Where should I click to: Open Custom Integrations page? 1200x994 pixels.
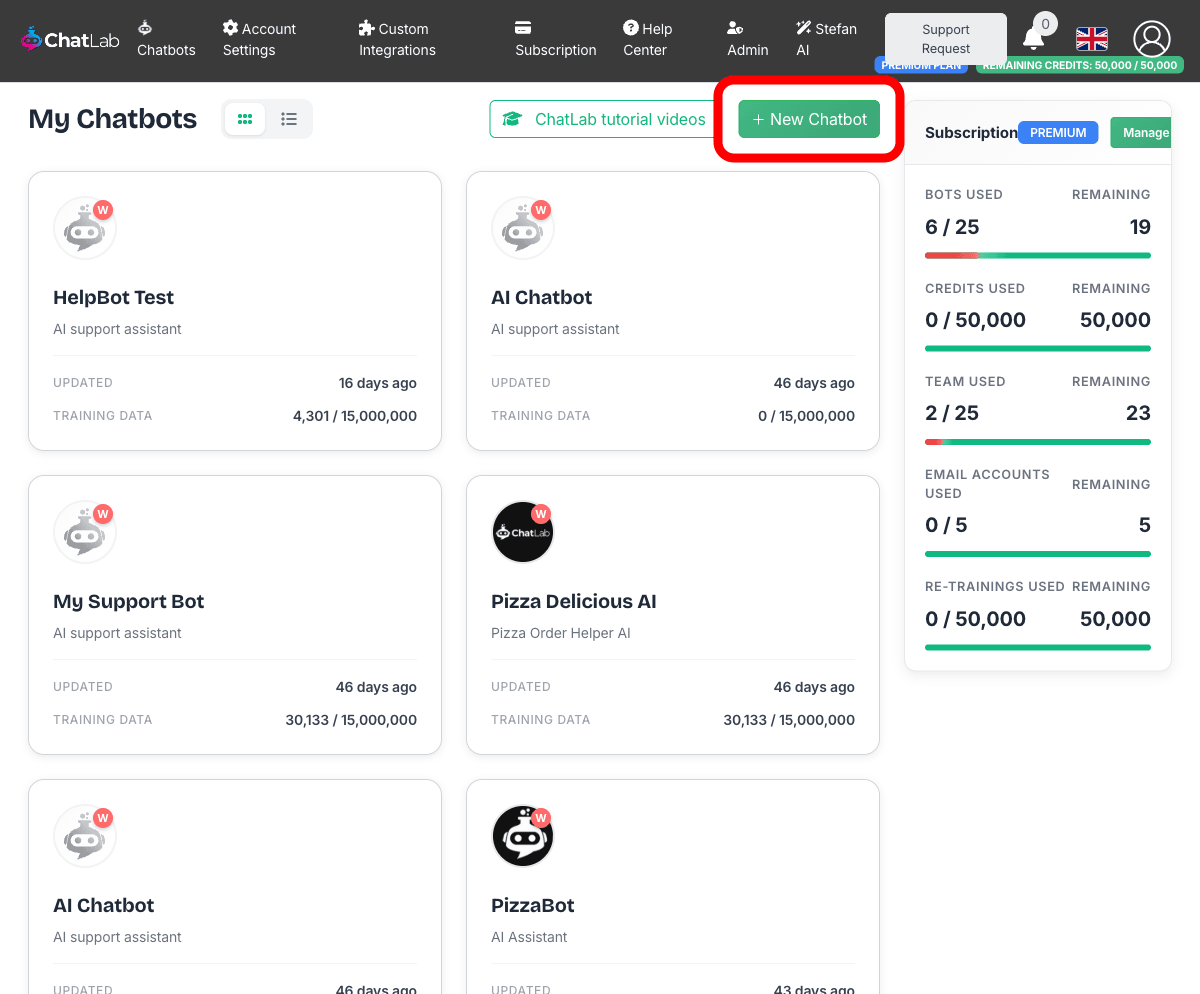click(397, 40)
